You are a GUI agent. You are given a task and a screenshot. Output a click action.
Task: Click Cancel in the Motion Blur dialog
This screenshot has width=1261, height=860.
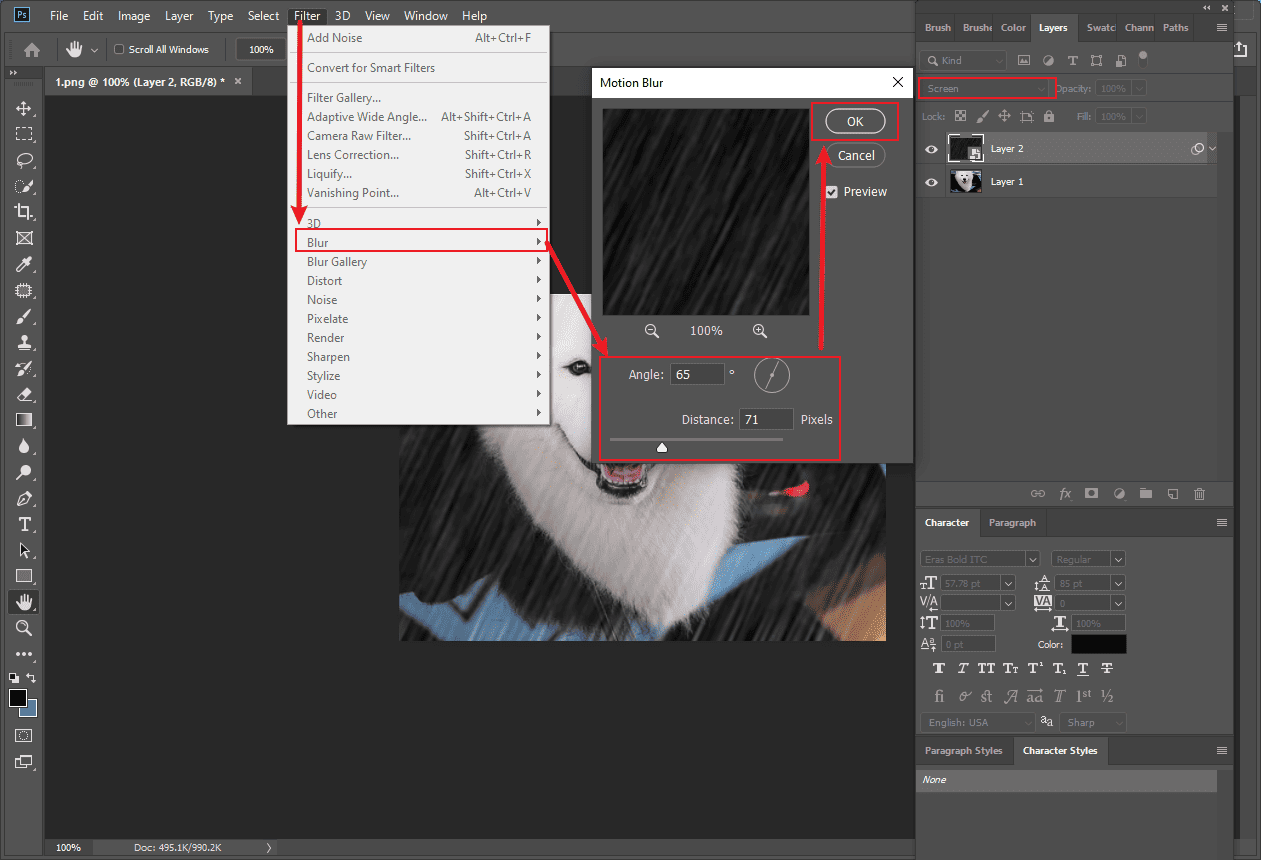point(855,155)
